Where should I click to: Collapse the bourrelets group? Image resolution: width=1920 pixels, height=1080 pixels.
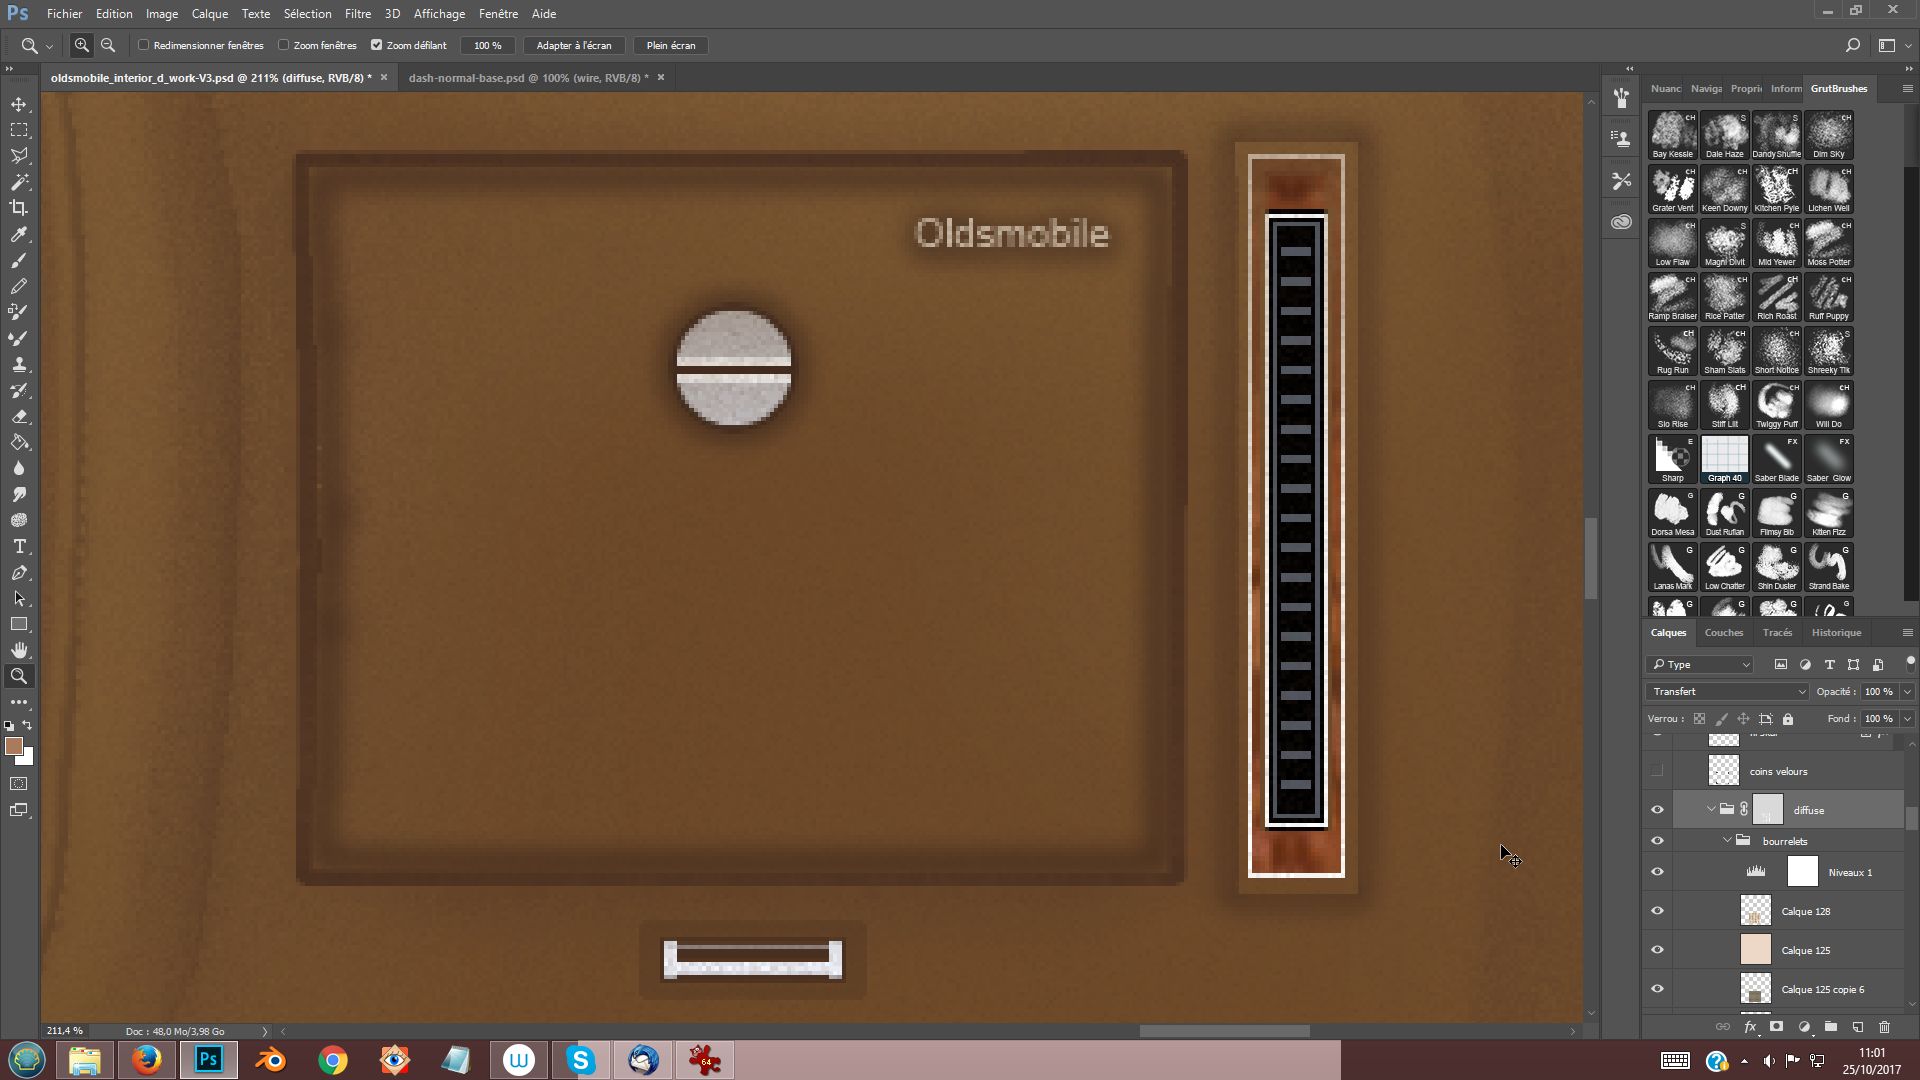point(1727,840)
